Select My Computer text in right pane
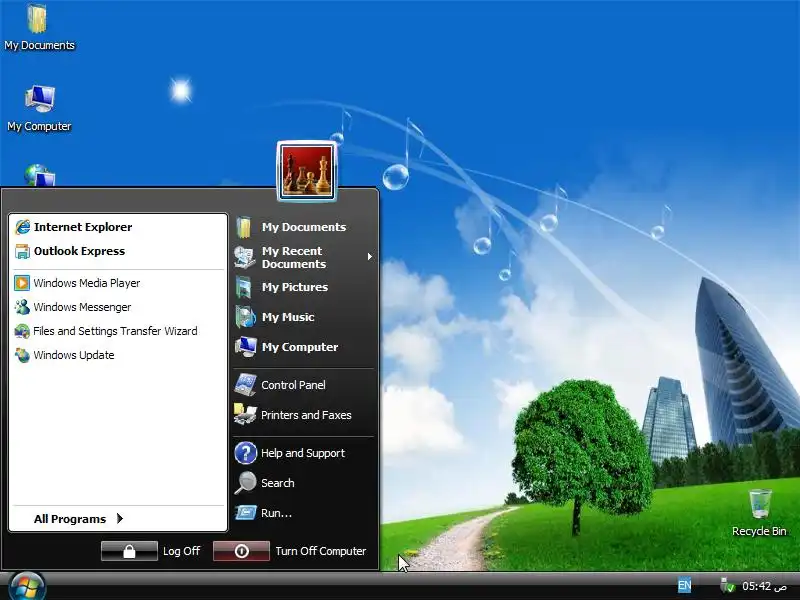 [x=299, y=347]
